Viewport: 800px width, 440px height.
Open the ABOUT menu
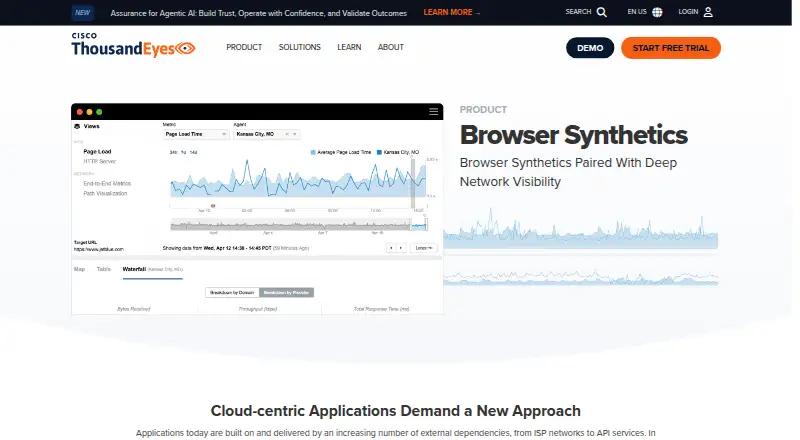coord(390,47)
